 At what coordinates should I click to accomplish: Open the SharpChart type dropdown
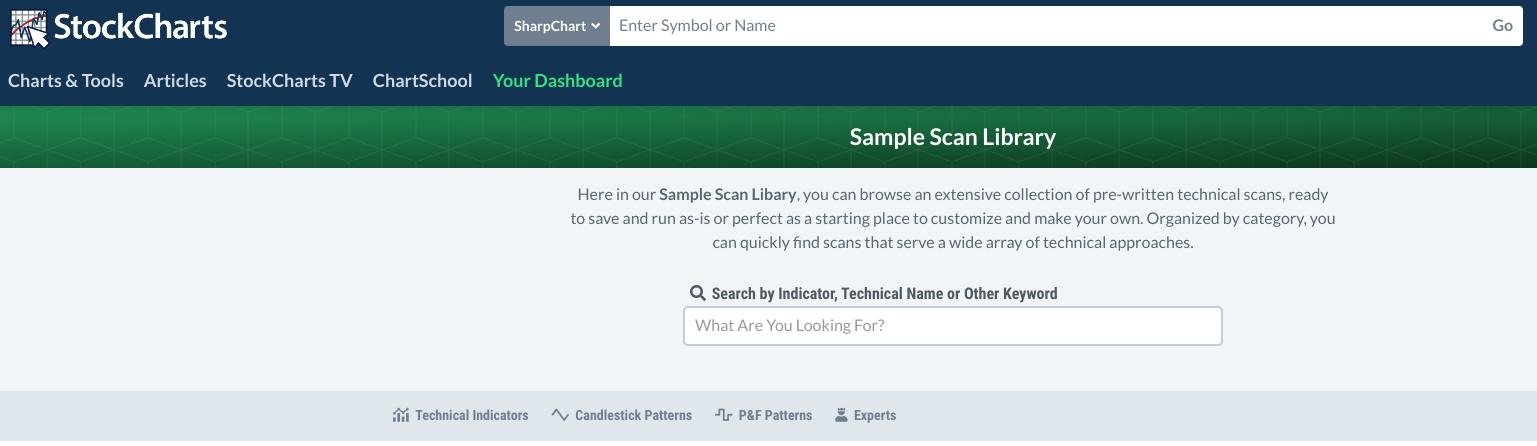(x=557, y=26)
